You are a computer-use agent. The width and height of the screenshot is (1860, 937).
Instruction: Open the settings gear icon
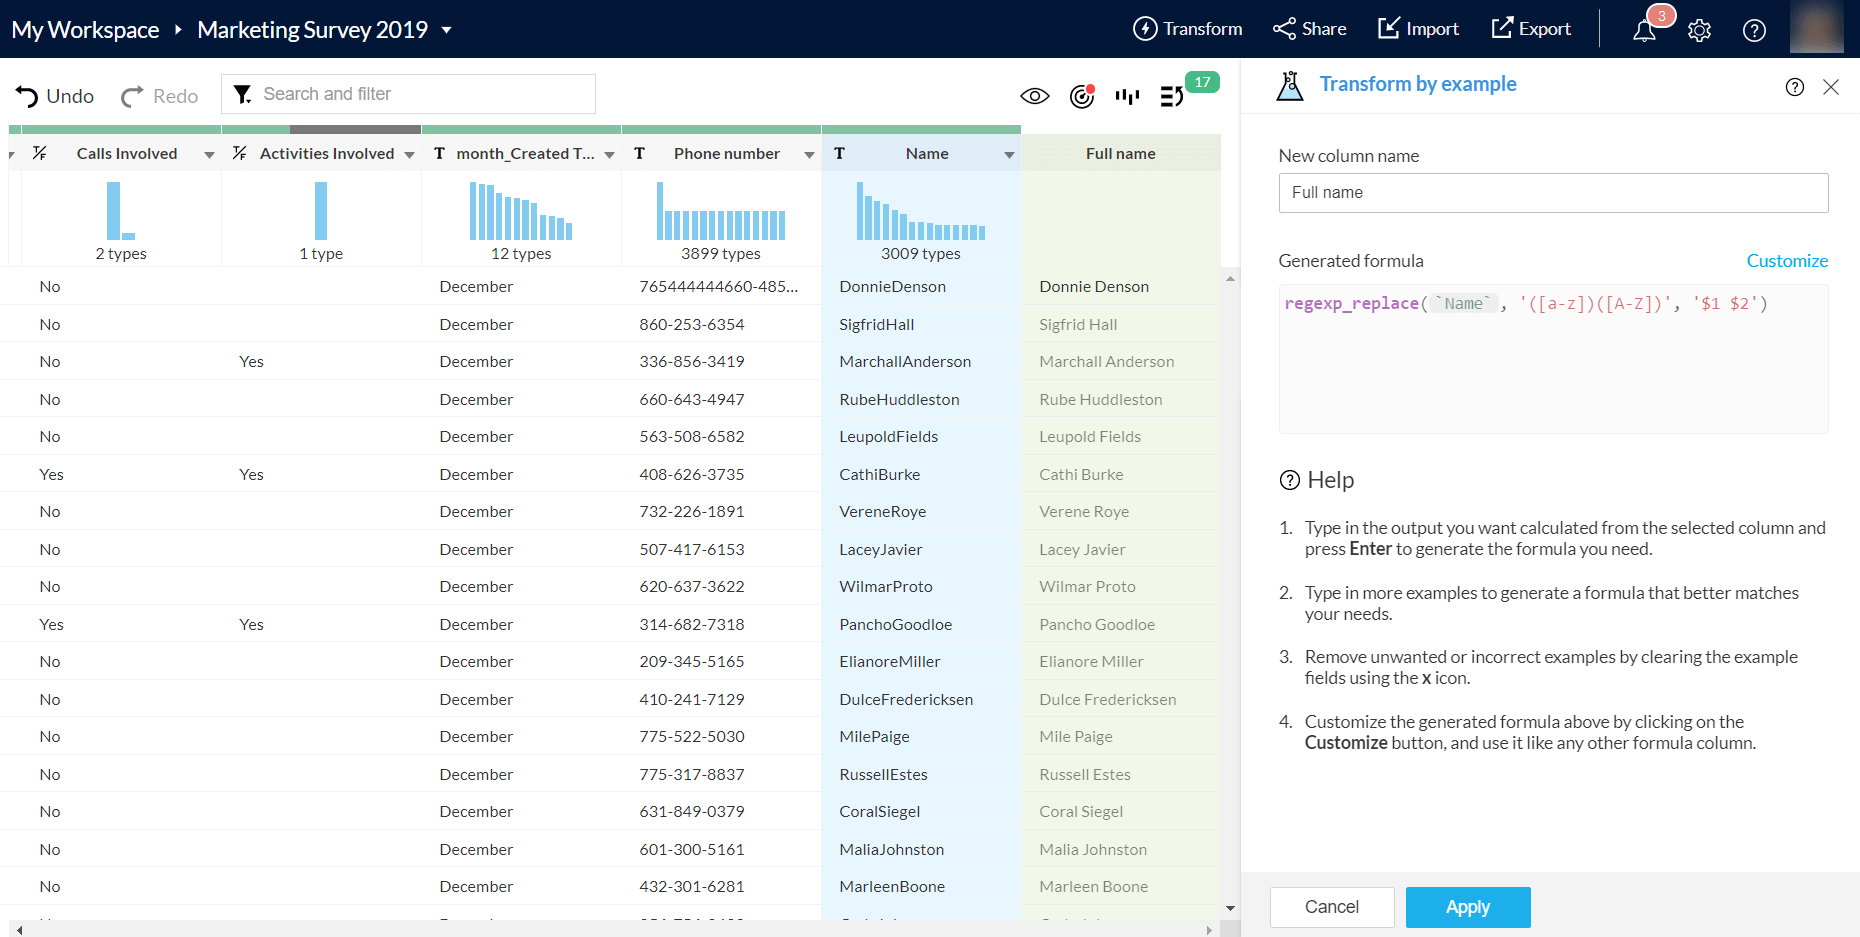1699,30
